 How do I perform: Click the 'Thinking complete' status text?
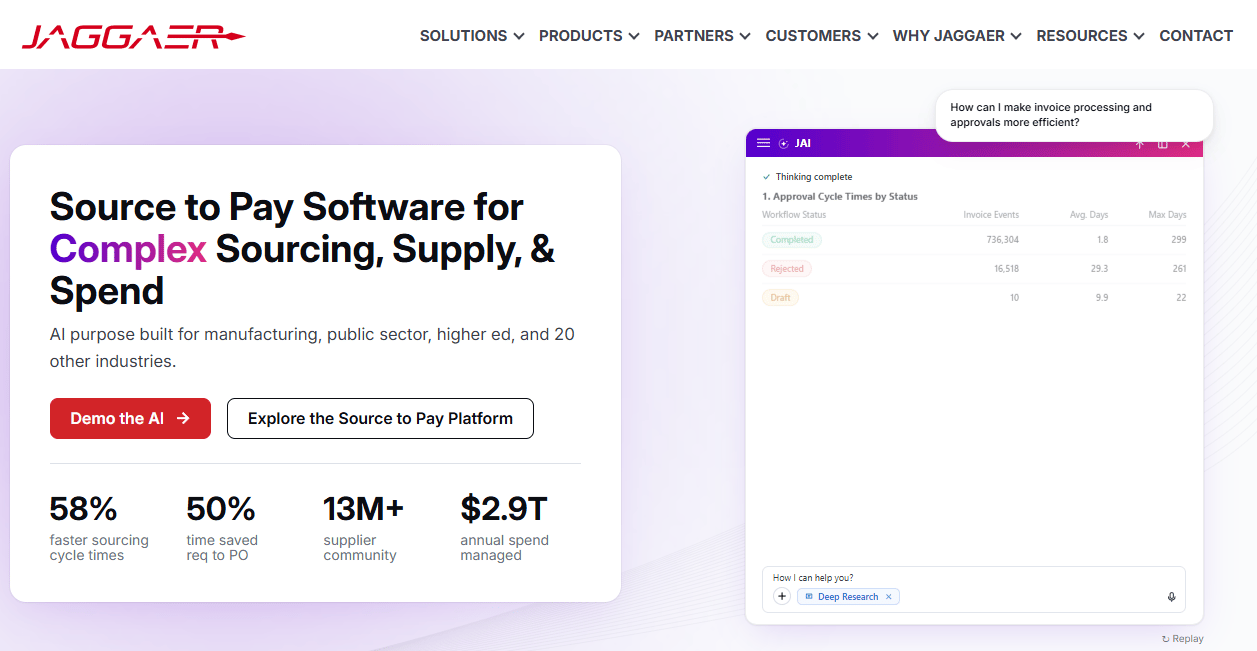click(x=814, y=177)
